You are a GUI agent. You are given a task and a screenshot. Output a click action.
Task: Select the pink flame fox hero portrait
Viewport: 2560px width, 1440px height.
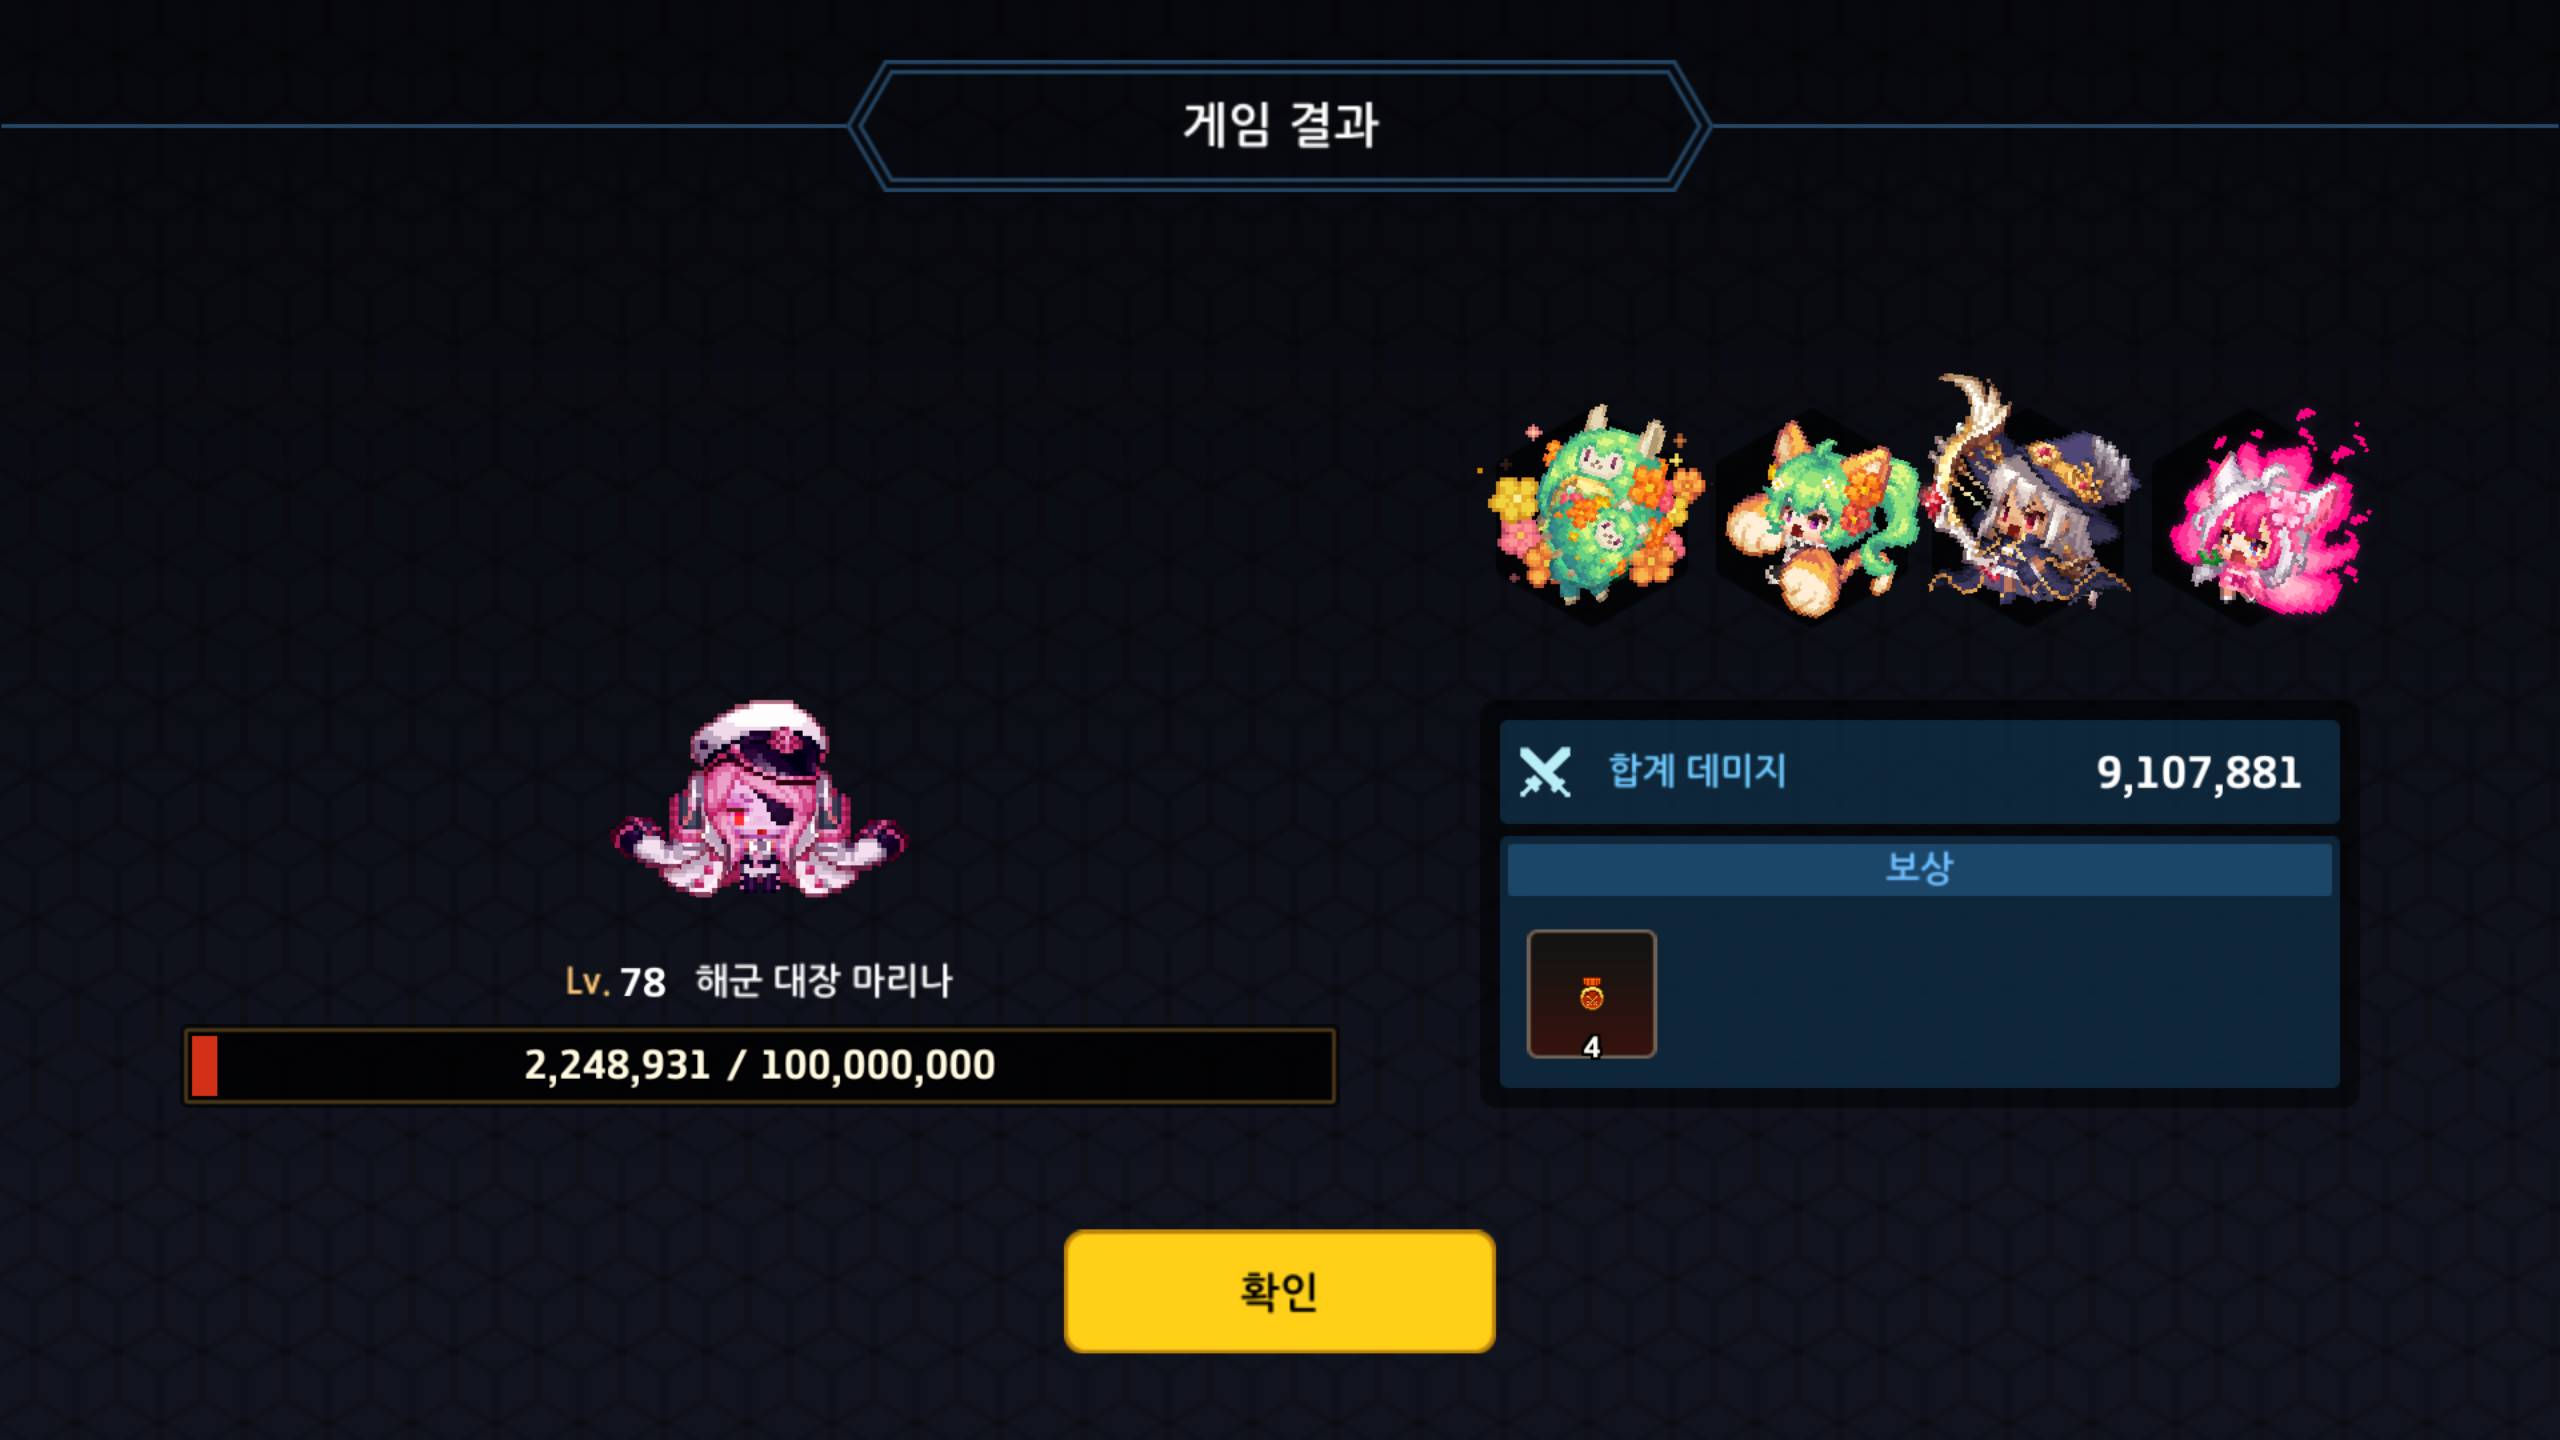(2262, 514)
